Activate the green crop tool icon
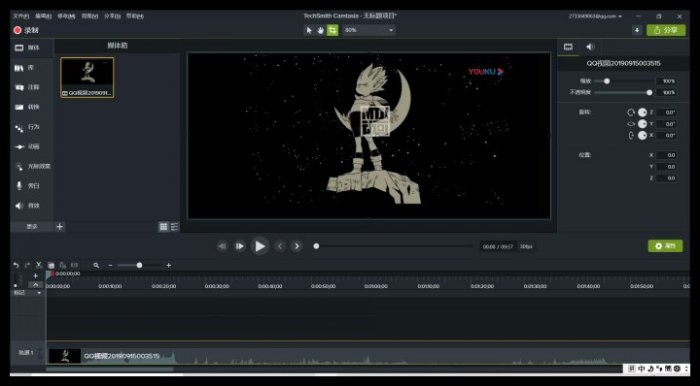The image size is (700, 386). [x=333, y=30]
